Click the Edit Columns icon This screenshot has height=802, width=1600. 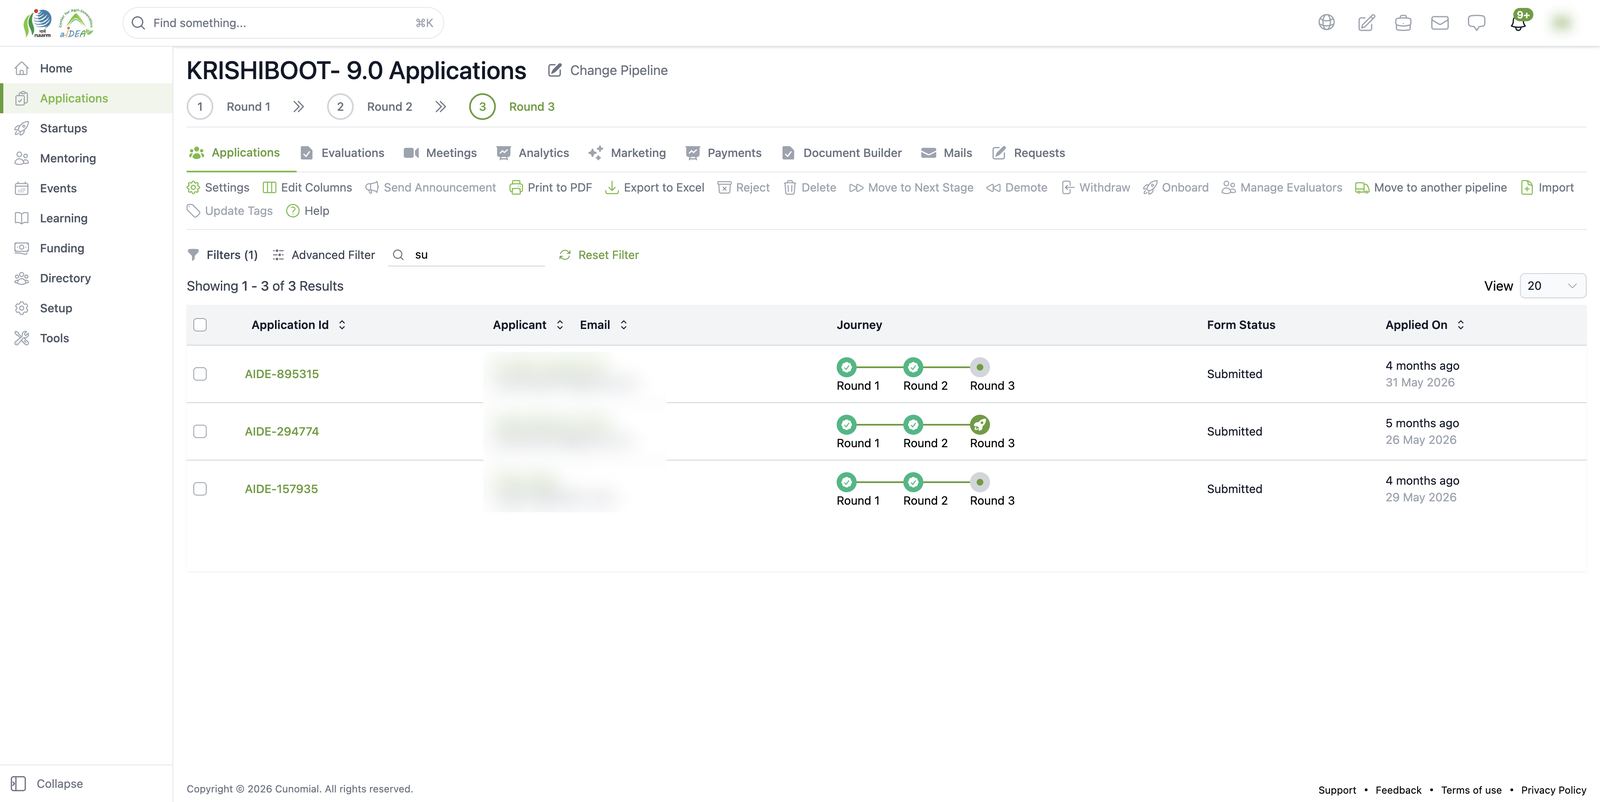click(269, 188)
